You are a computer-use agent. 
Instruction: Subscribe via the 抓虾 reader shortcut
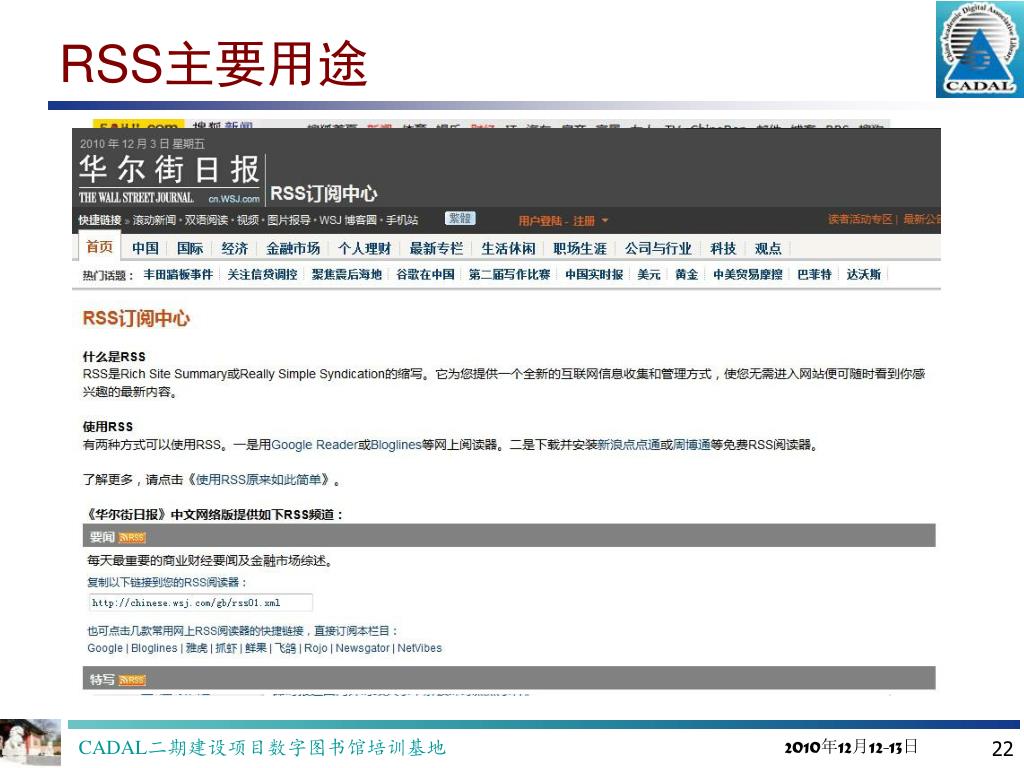point(226,648)
